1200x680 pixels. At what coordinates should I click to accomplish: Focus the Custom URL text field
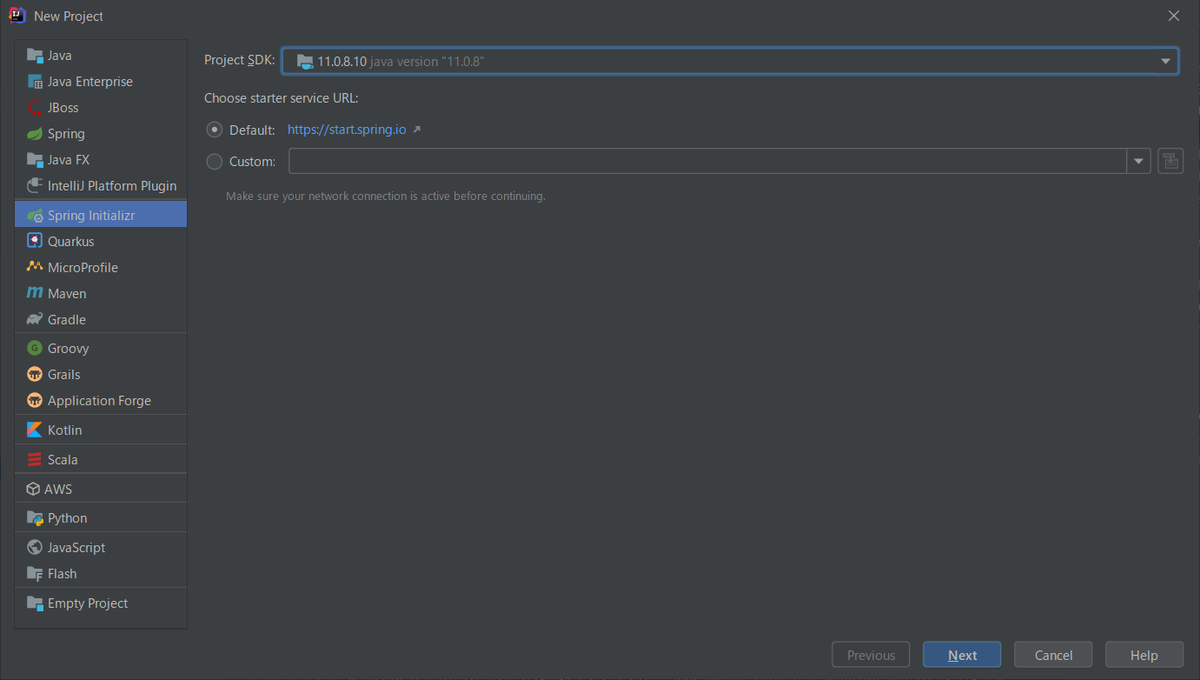708,161
